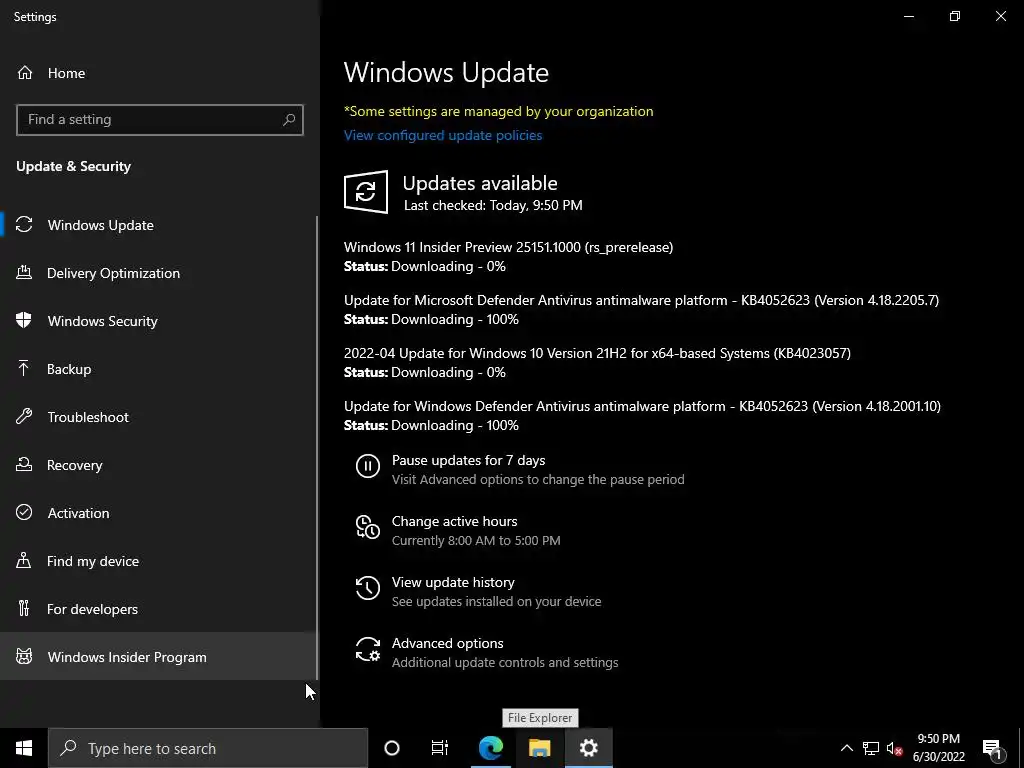Image resolution: width=1024 pixels, height=768 pixels.
Task: Click the Activation checkmark circle icon
Action: [24, 513]
